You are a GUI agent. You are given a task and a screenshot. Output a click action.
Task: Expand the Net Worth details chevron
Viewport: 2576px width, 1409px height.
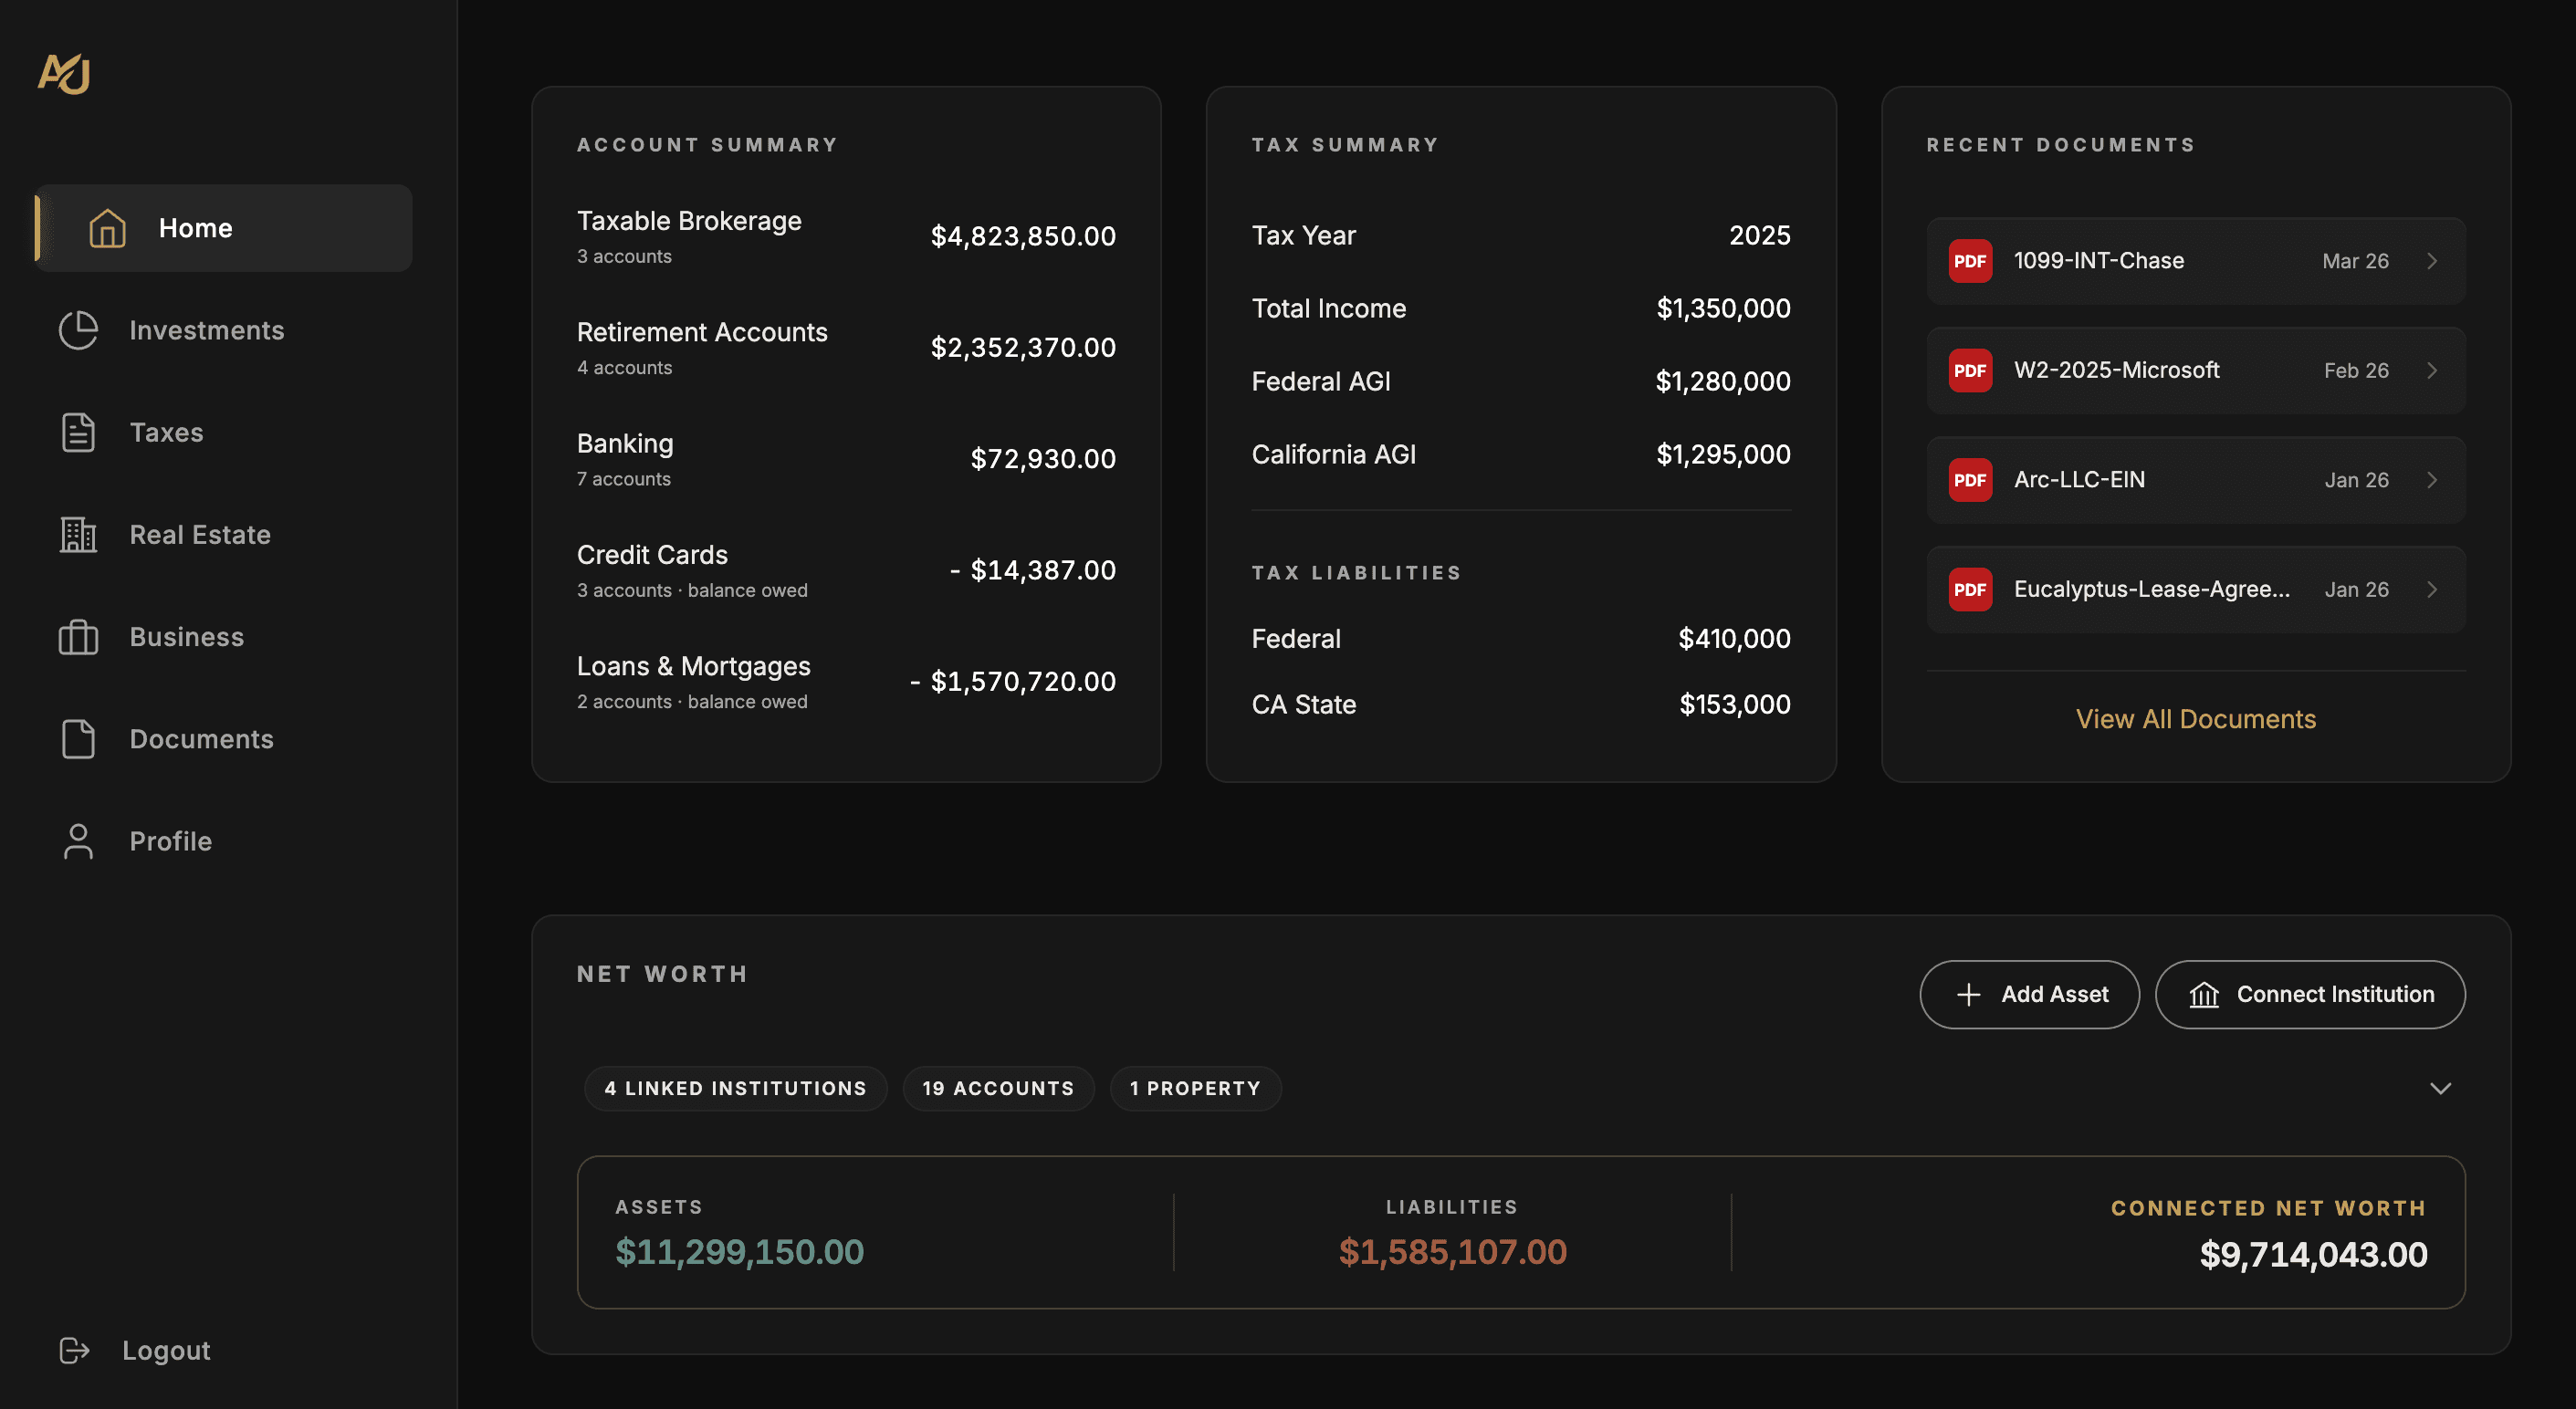click(2440, 1088)
